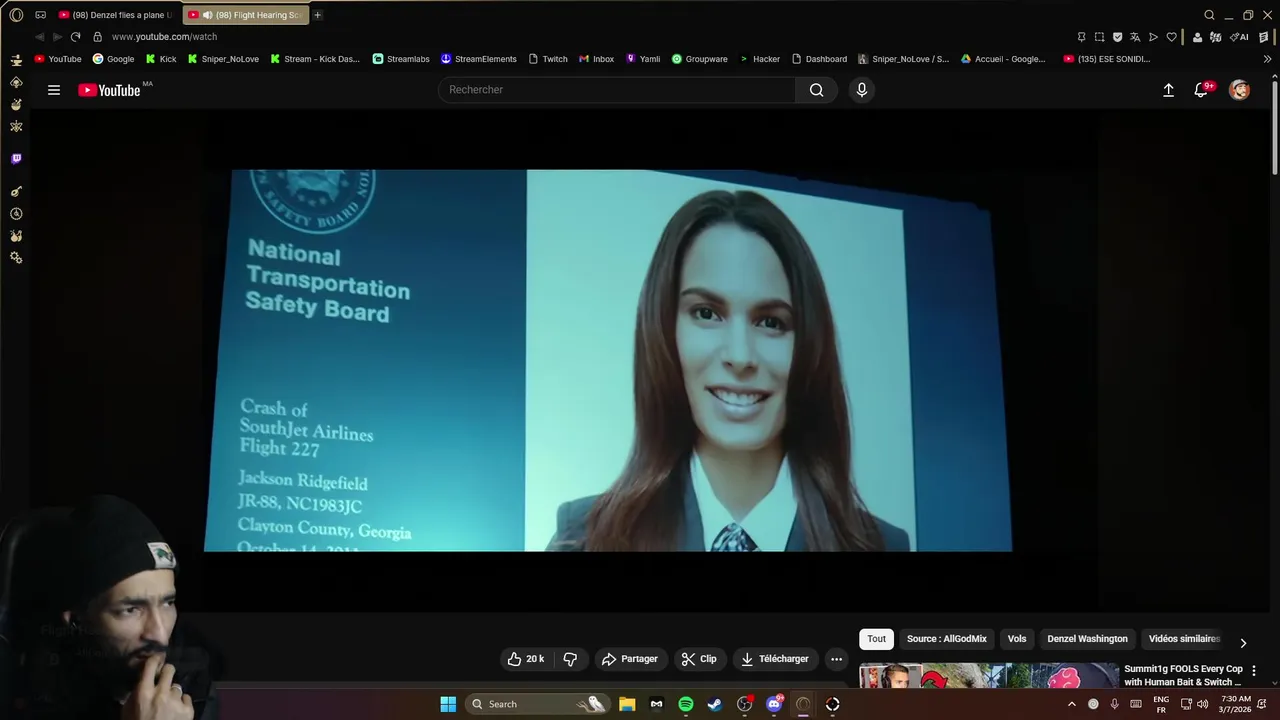Open the Kick bookmark

click(160, 59)
